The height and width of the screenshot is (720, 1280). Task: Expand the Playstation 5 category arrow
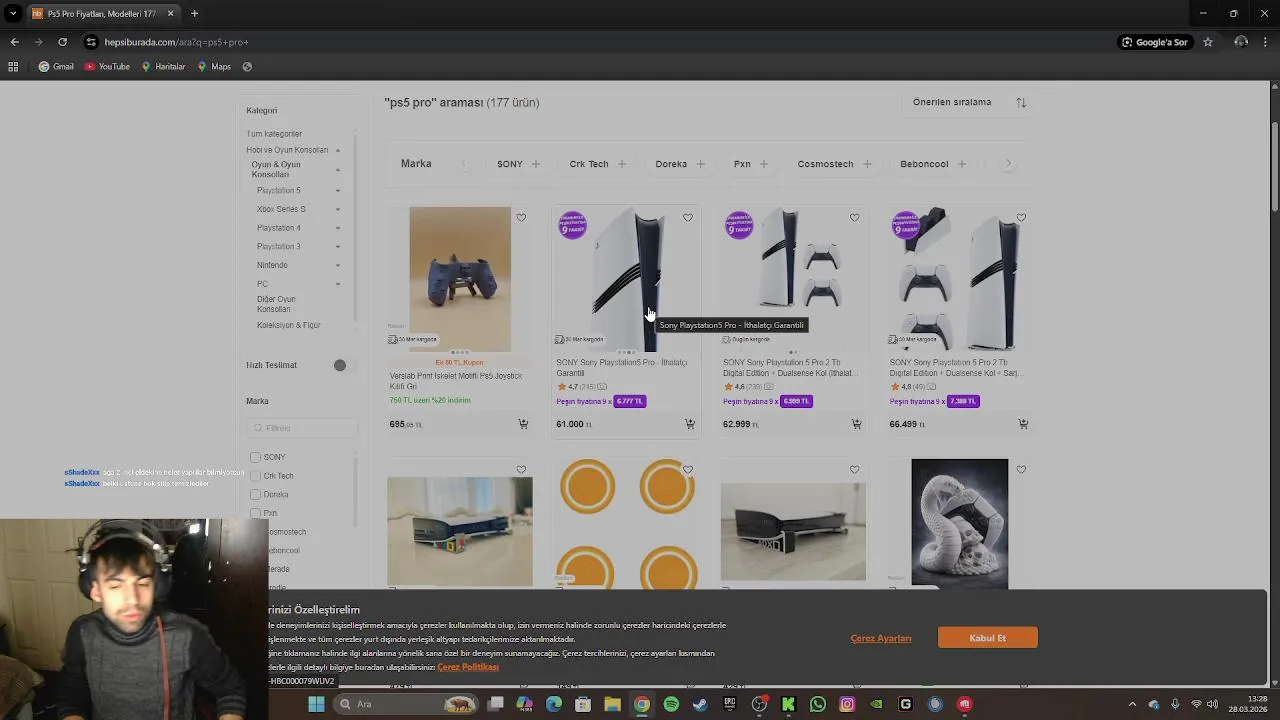pos(338,191)
